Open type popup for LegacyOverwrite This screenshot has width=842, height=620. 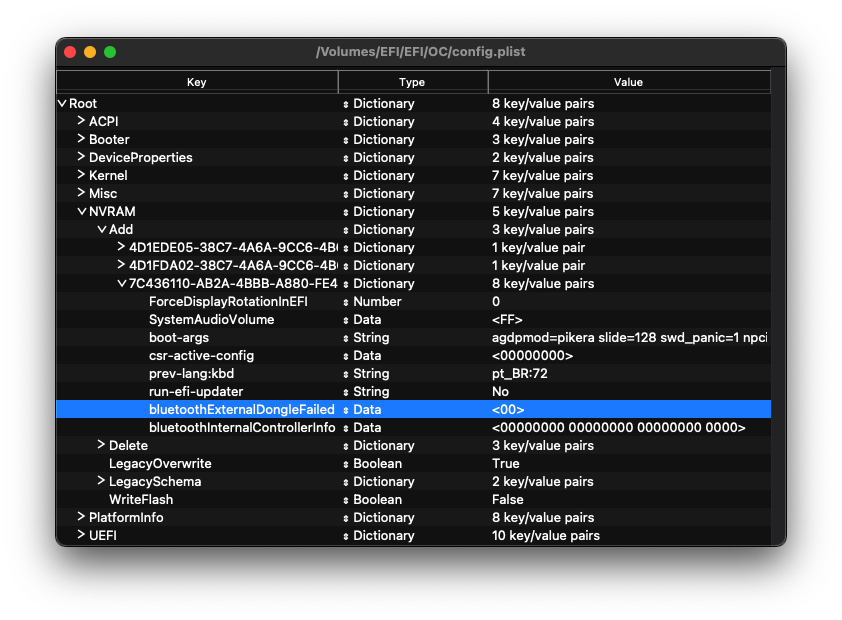[x=346, y=464]
